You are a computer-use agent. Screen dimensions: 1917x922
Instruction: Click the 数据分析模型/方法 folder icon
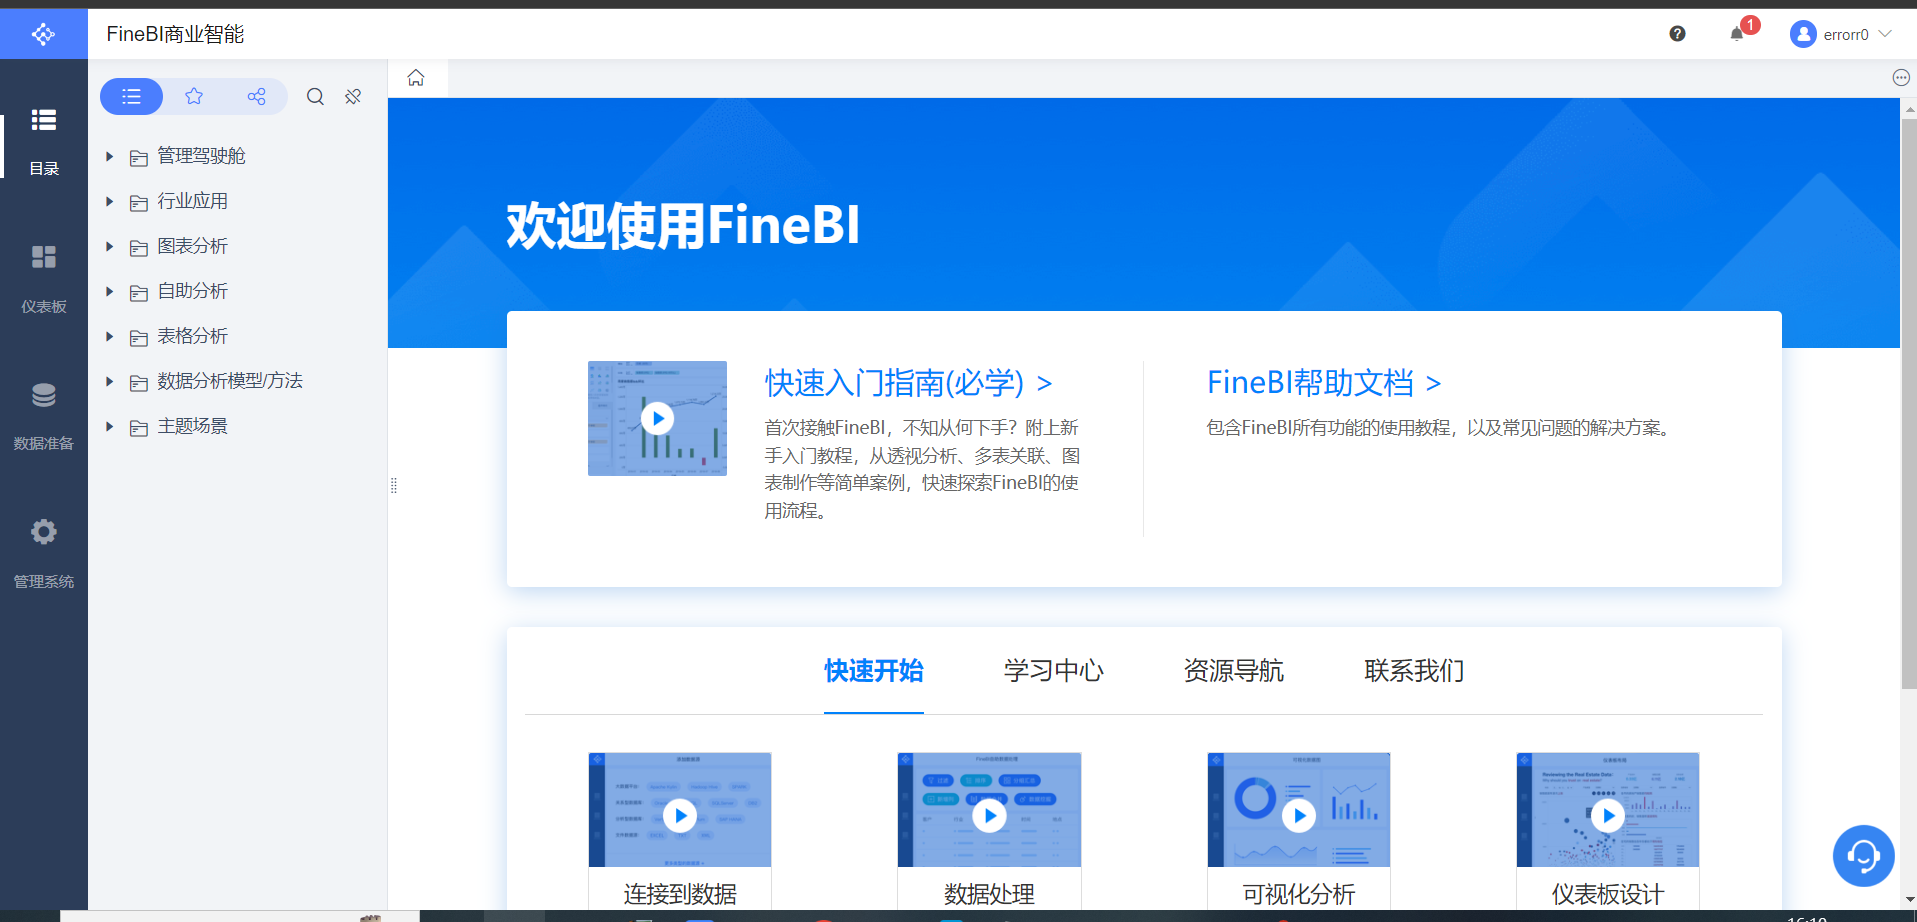[139, 382]
